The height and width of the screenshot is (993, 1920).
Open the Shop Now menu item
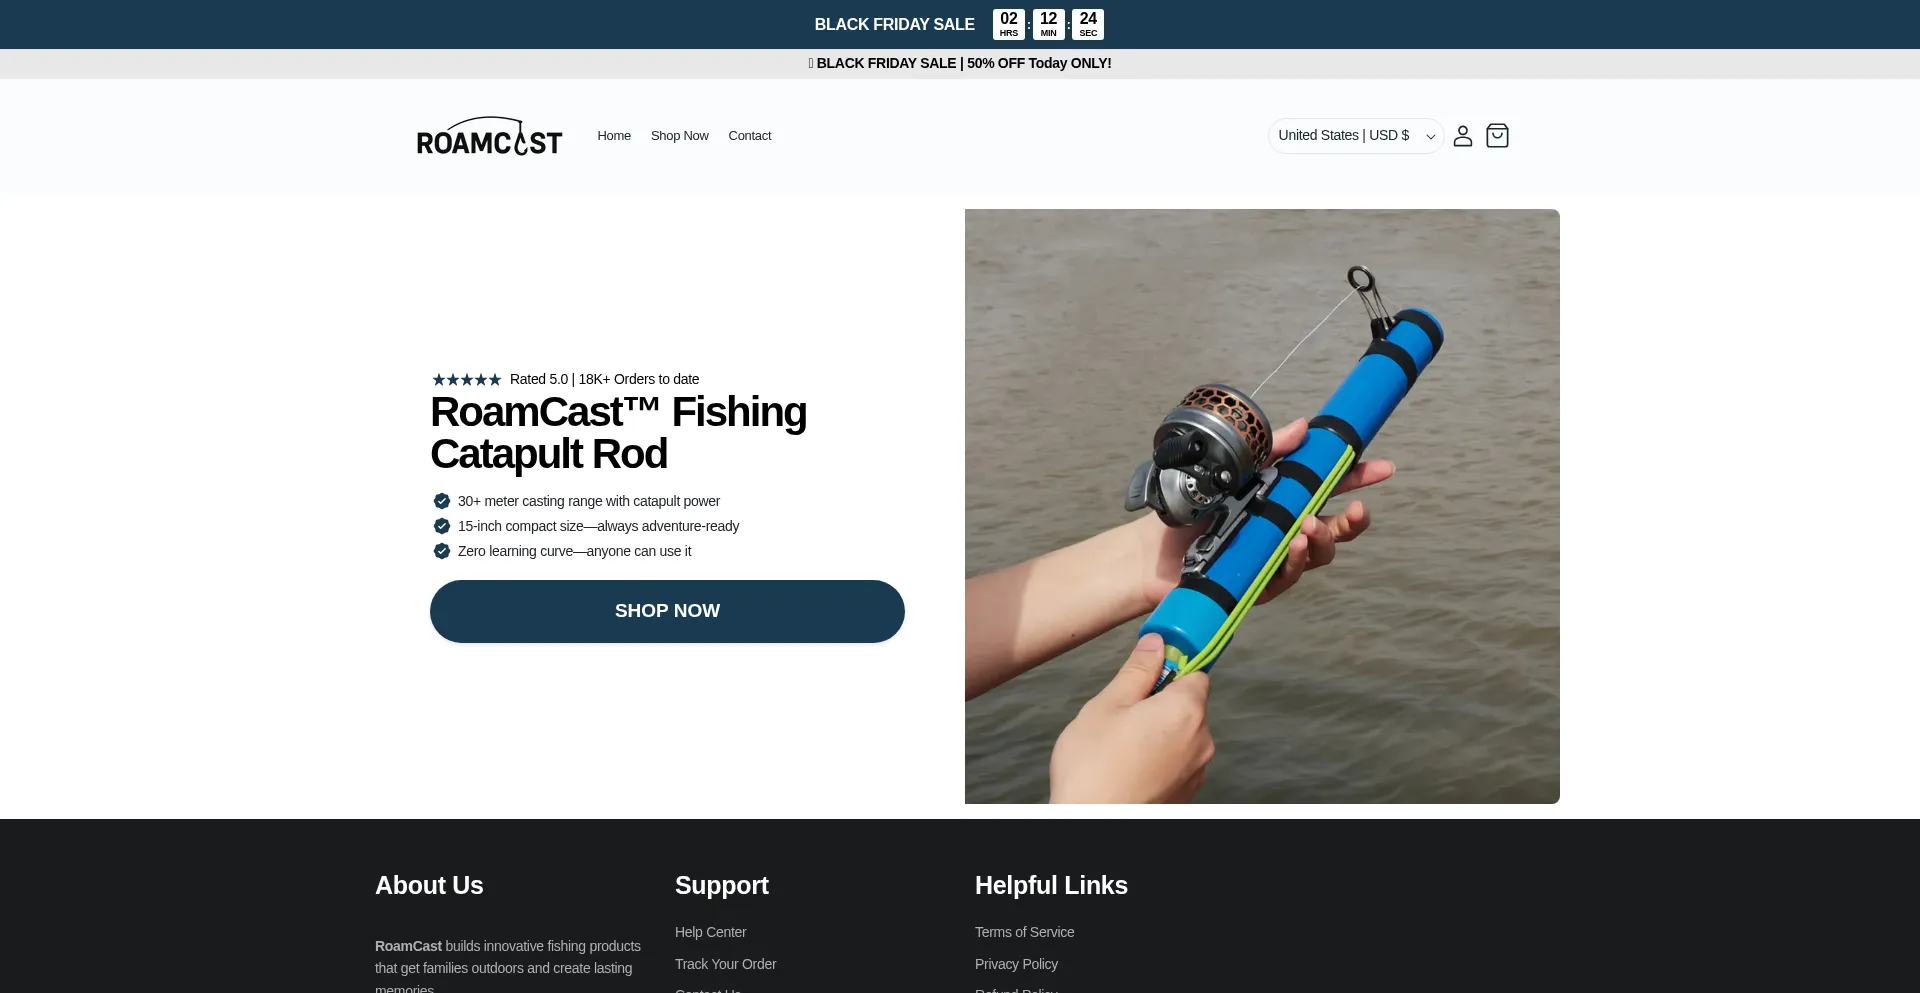click(x=679, y=136)
